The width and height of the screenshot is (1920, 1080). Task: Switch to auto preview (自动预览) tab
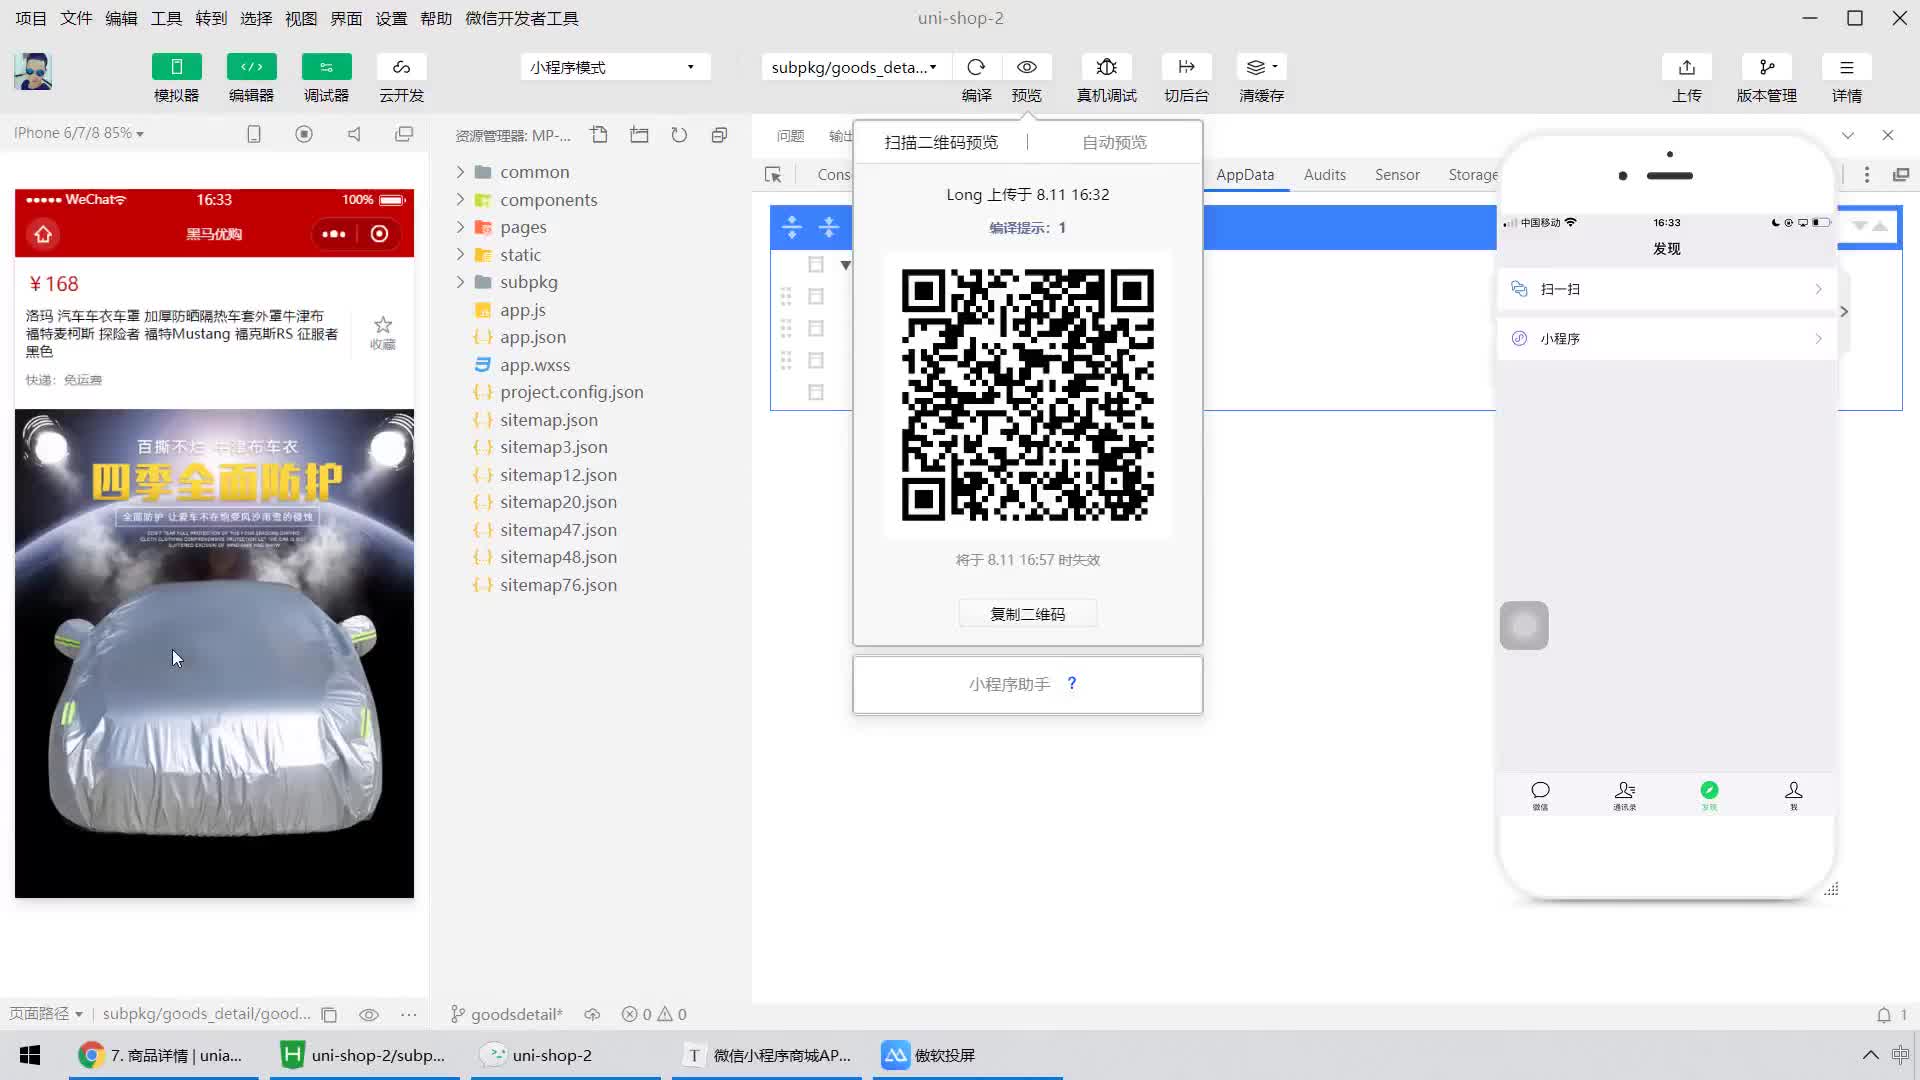pos(1114,142)
